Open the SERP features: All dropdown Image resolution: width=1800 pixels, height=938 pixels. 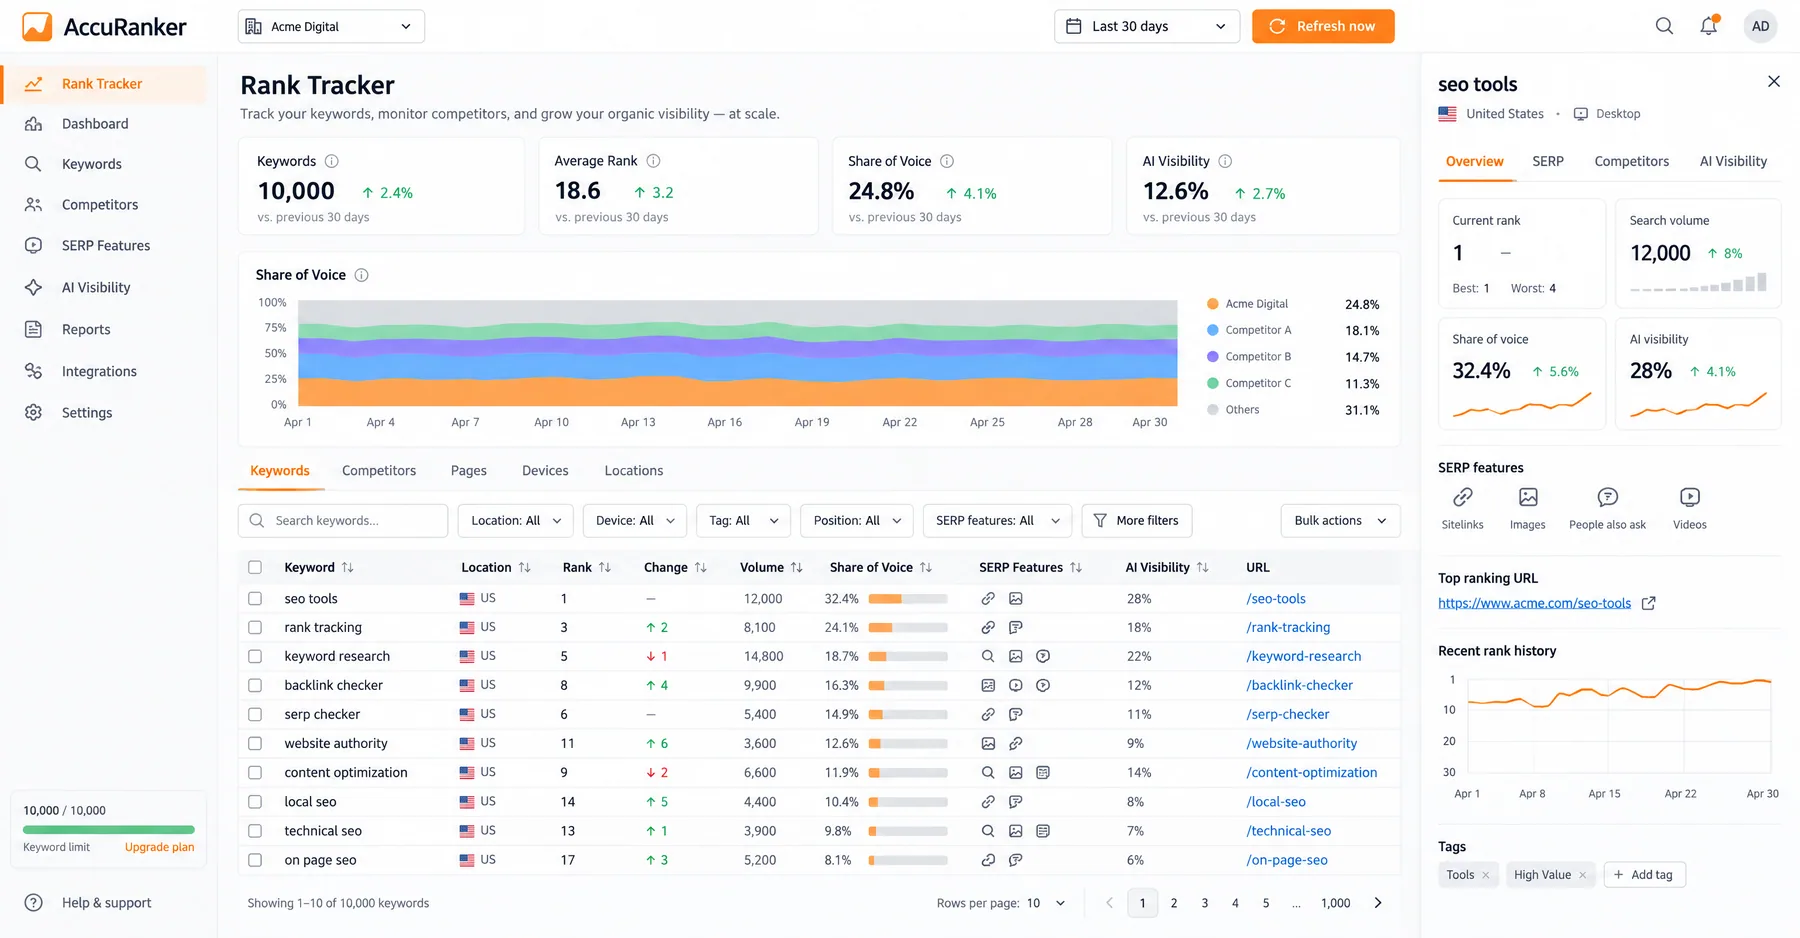point(998,521)
